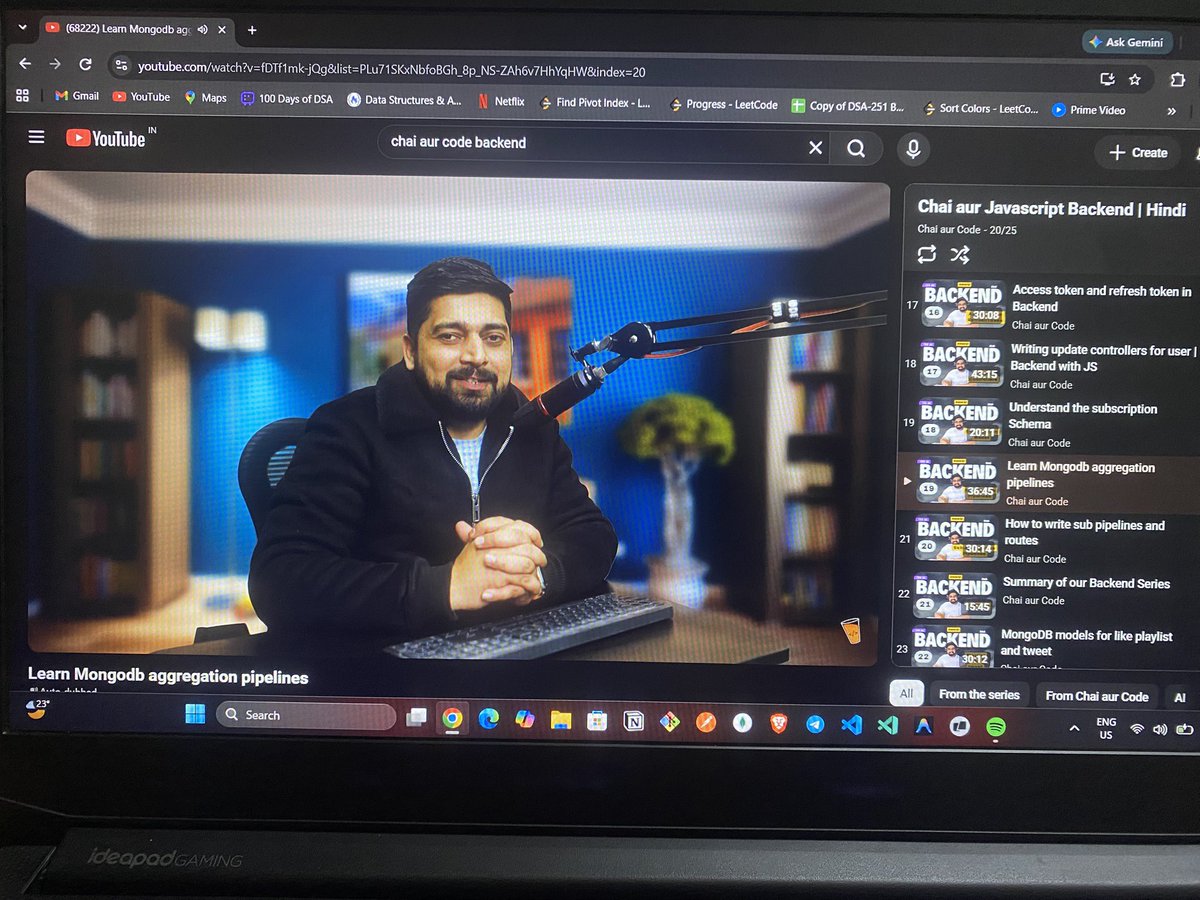
Task: Open Brave browser from taskbar
Action: coord(779,723)
